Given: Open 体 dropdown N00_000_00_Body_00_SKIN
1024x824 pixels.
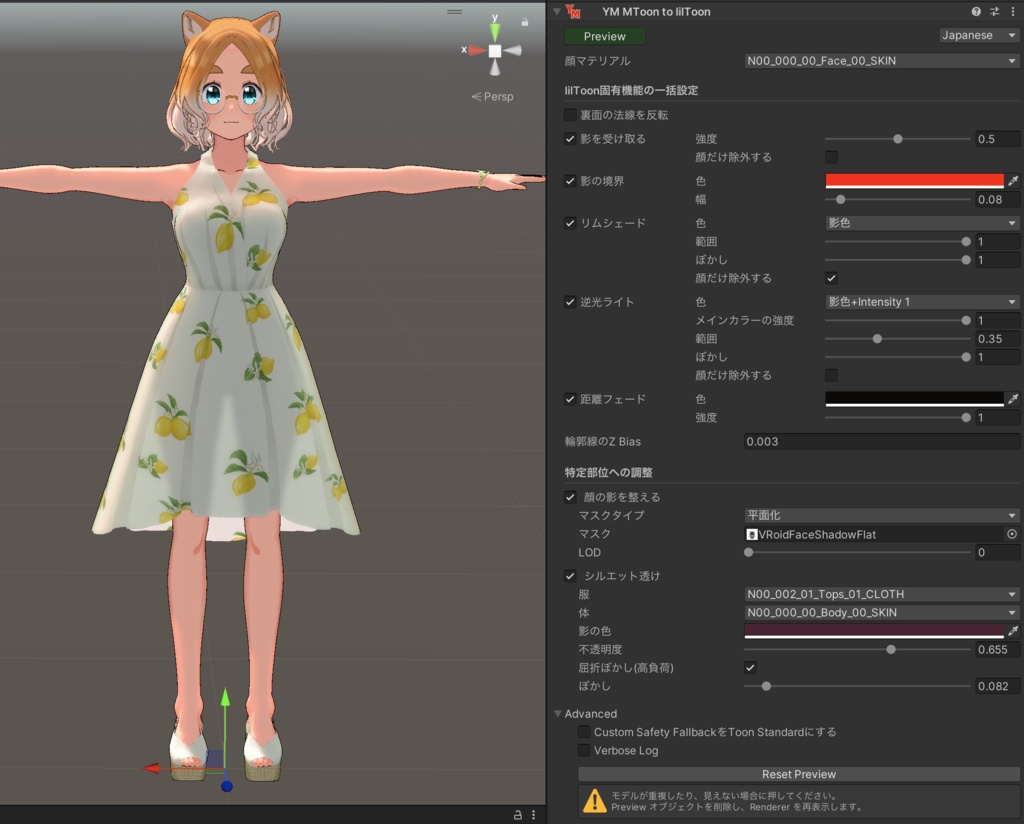Looking at the screenshot, I should click(882, 612).
